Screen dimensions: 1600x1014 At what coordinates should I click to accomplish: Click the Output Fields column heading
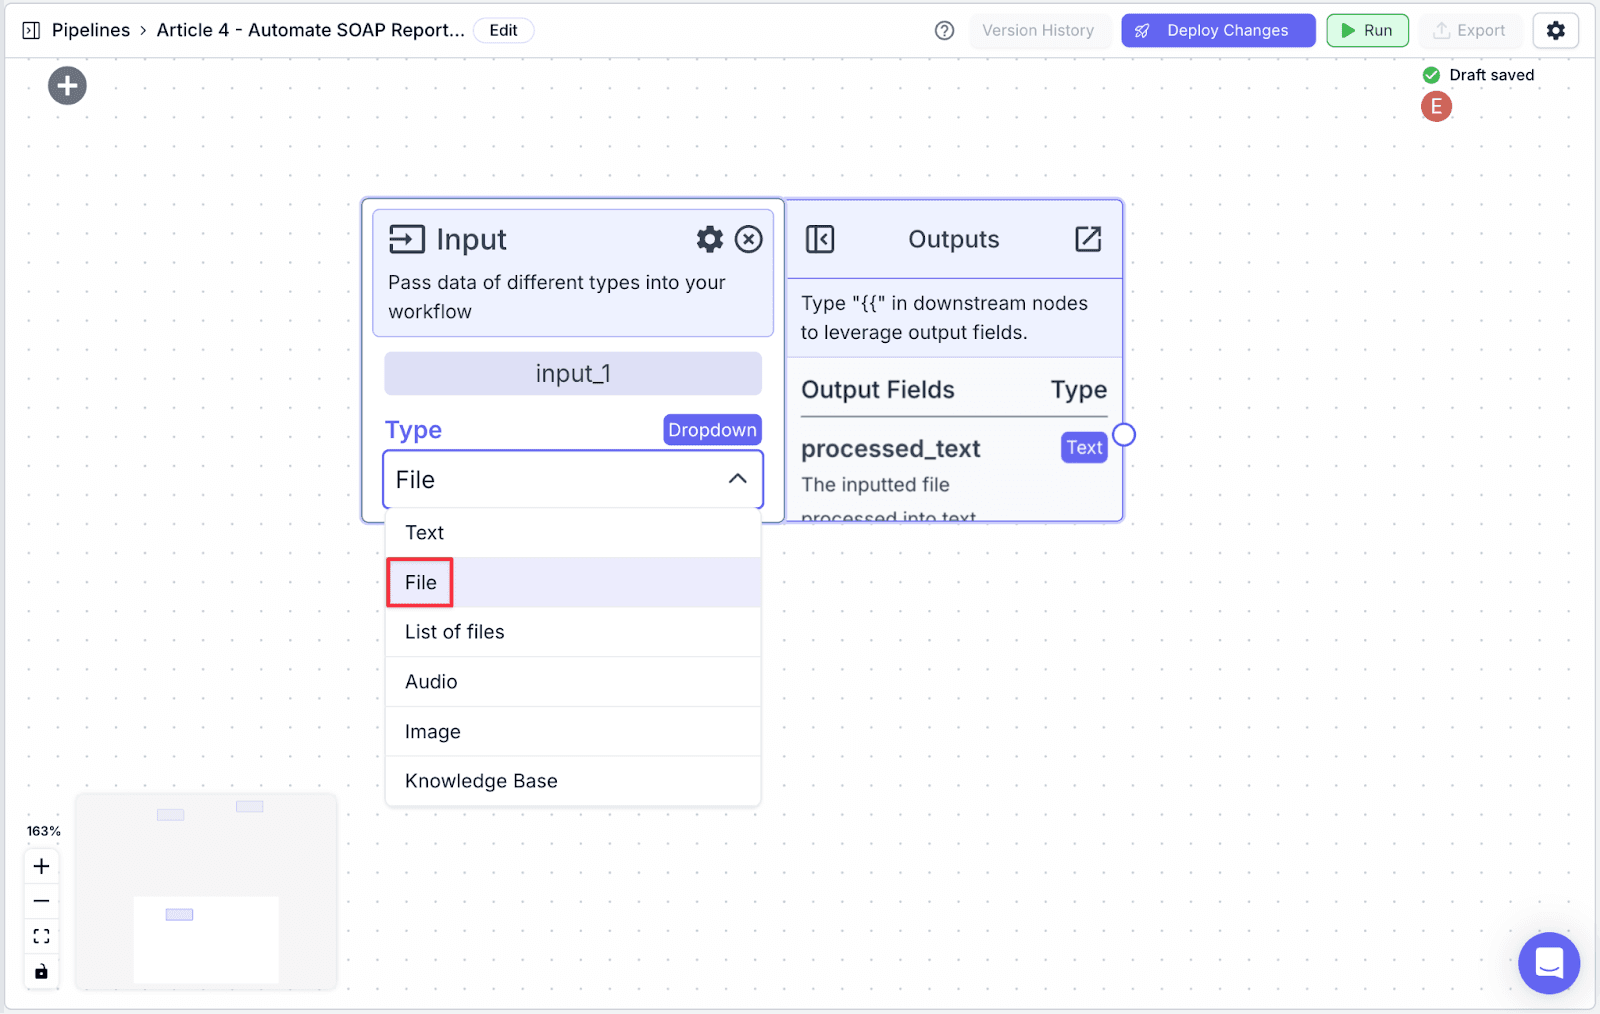[x=878, y=390]
